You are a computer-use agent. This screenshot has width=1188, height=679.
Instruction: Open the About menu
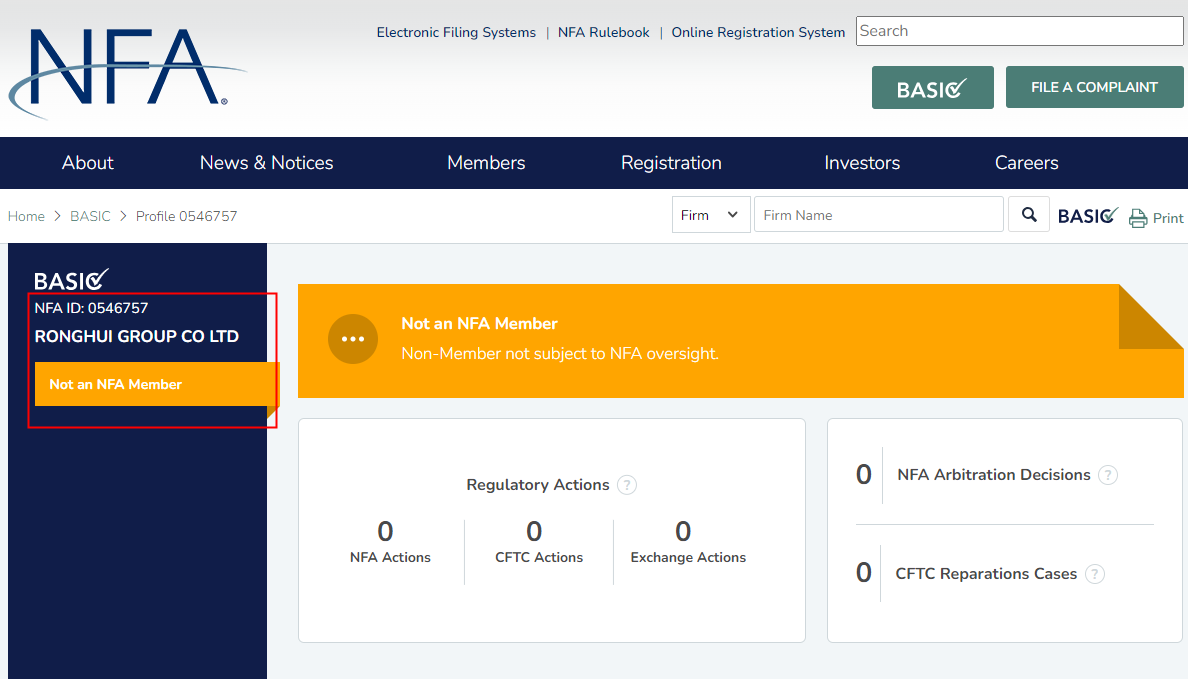click(88, 163)
